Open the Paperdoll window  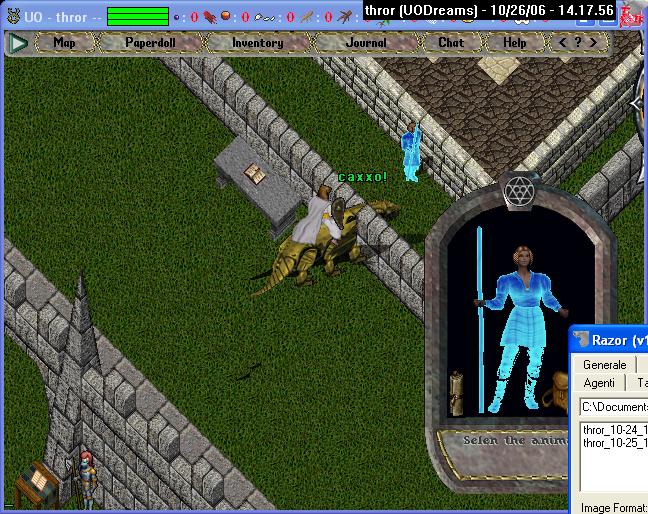point(150,43)
